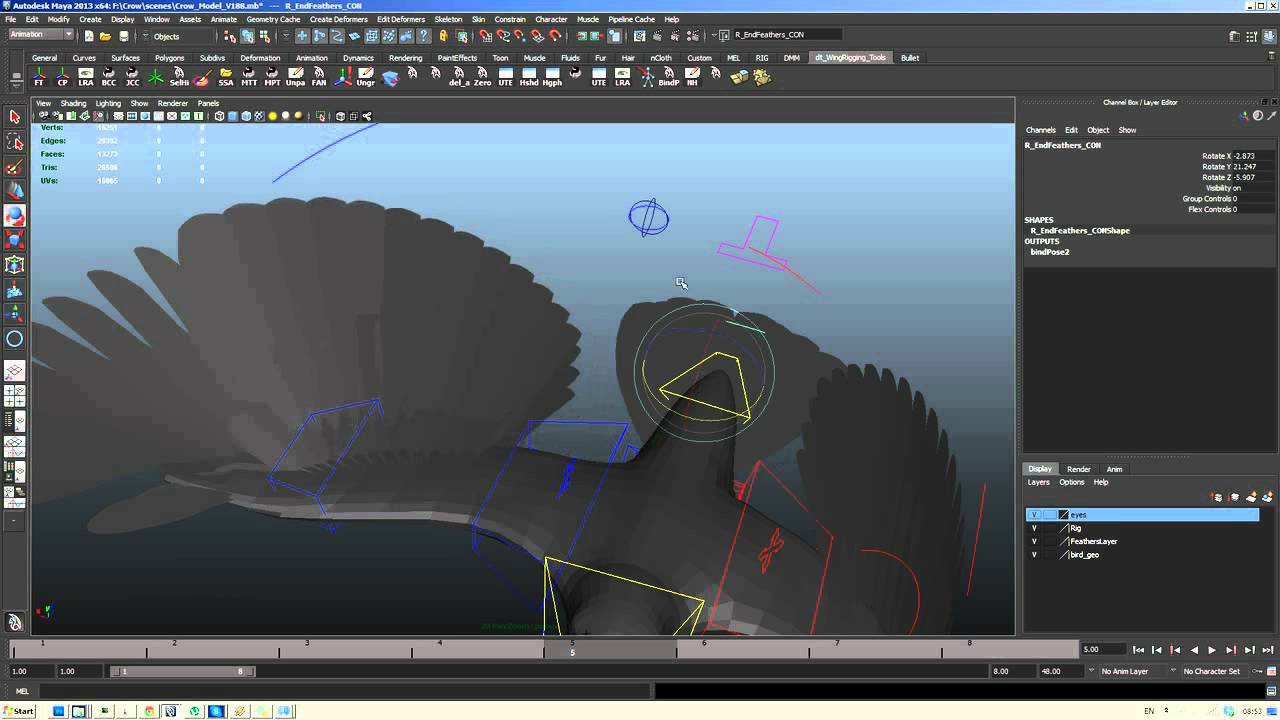
Task: Click the SelHi shelf icon
Action: 179,77
